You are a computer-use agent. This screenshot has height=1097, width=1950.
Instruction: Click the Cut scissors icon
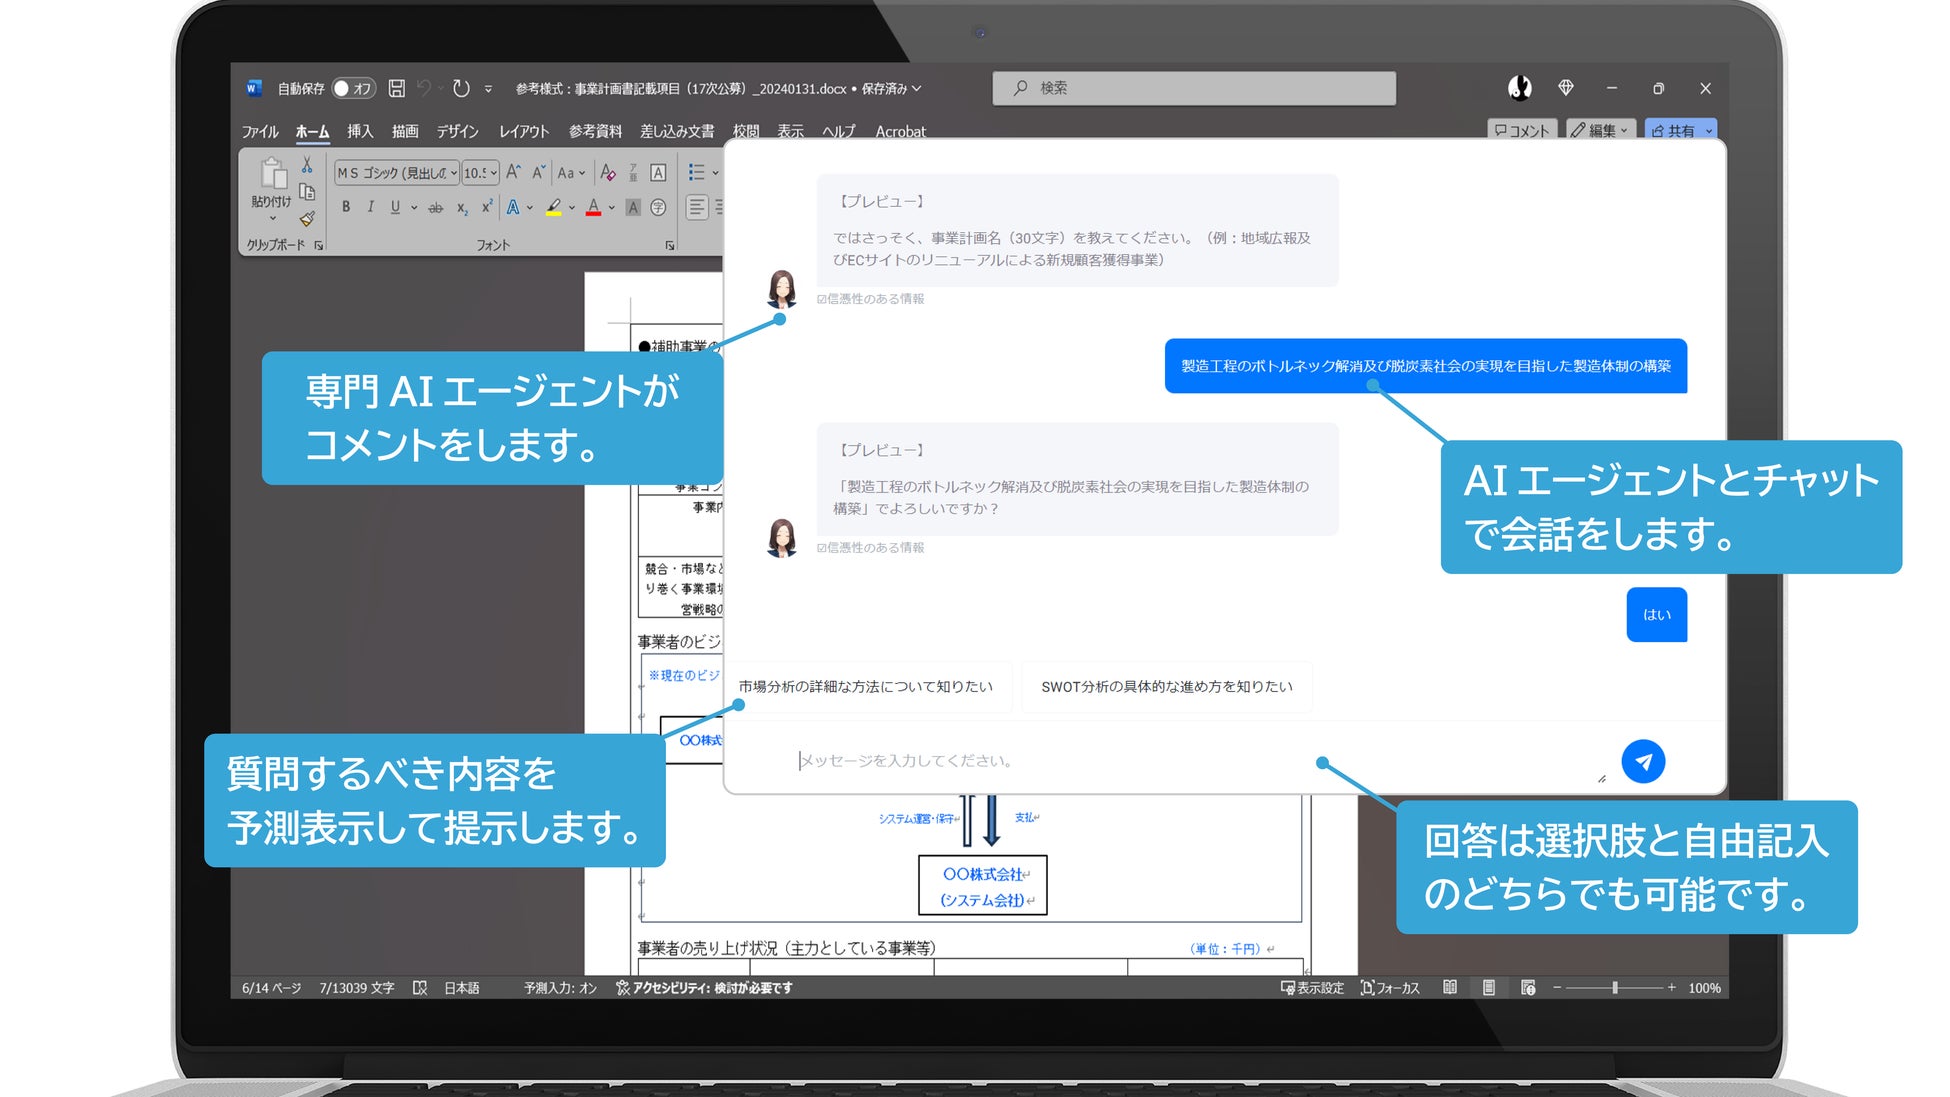click(x=307, y=165)
